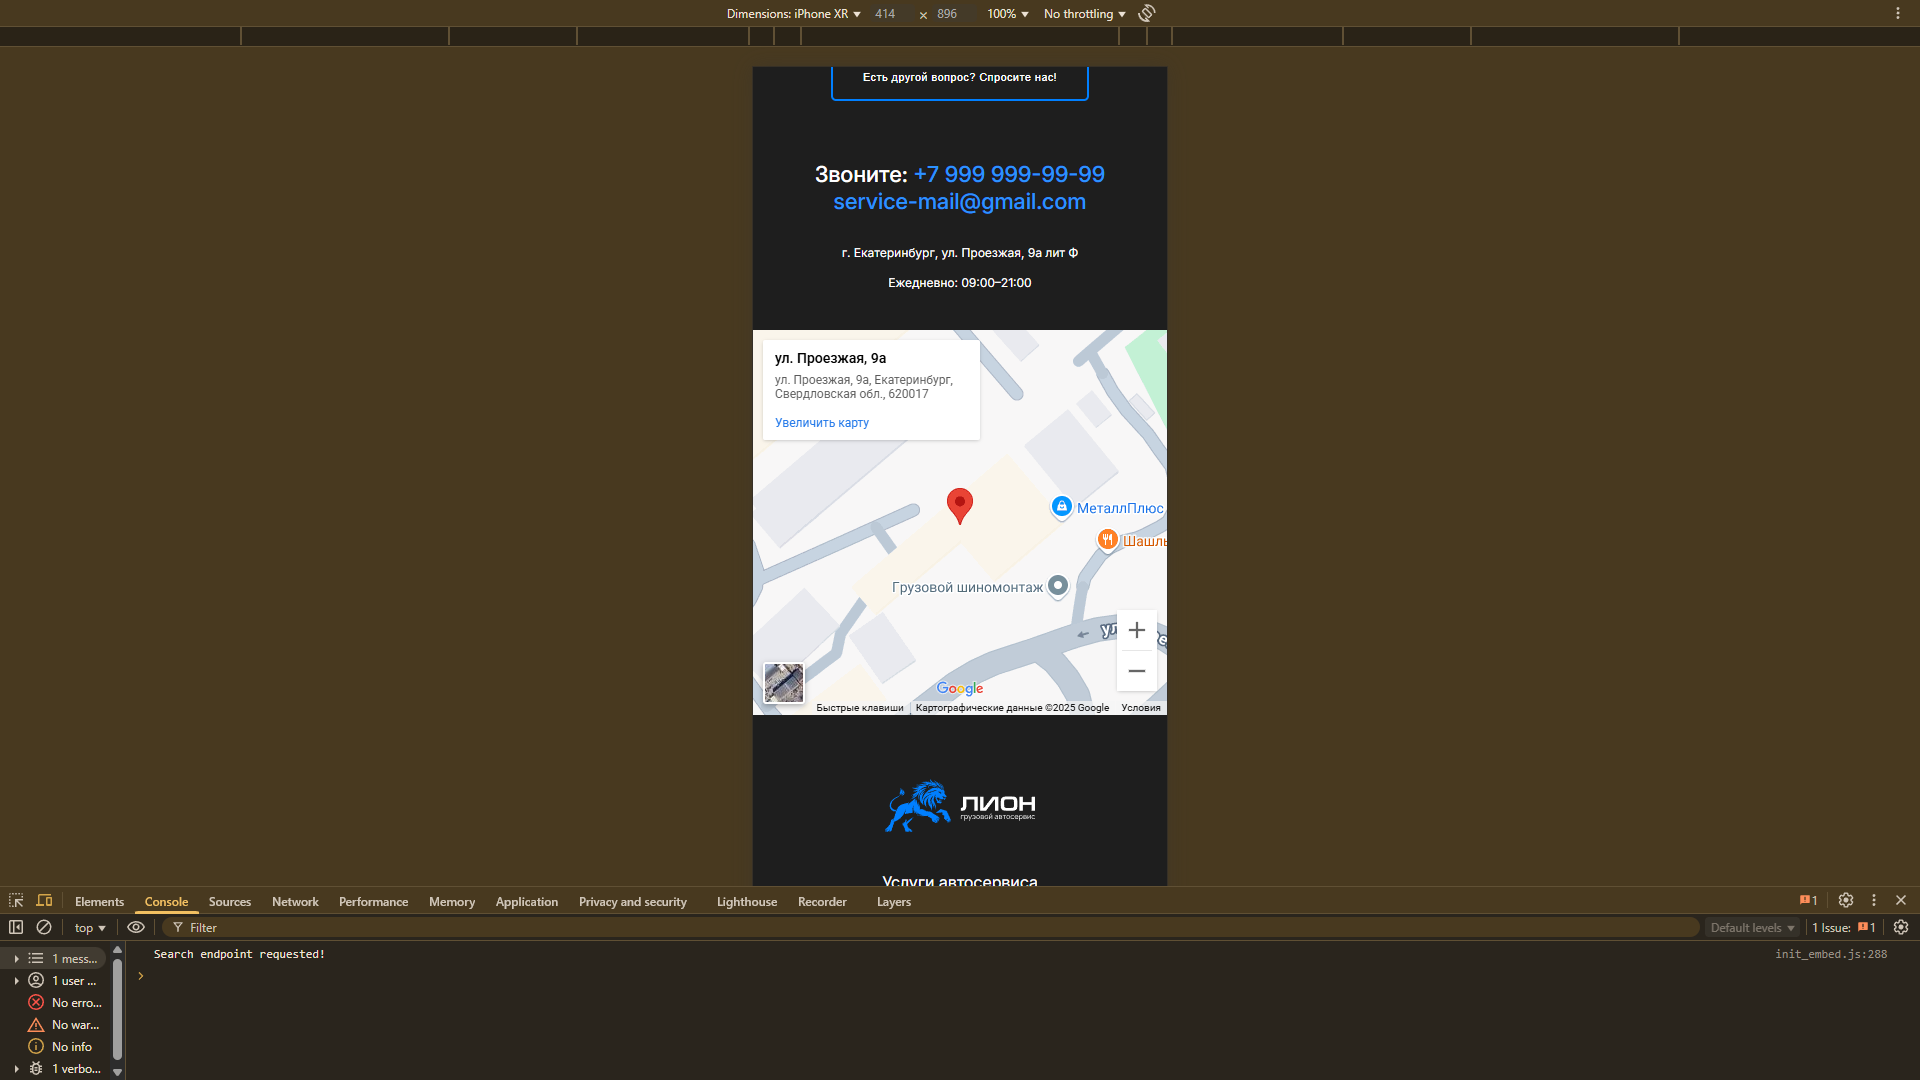1920x1080 pixels.
Task: Open the 'No throttling' dropdown
Action: (x=1083, y=13)
